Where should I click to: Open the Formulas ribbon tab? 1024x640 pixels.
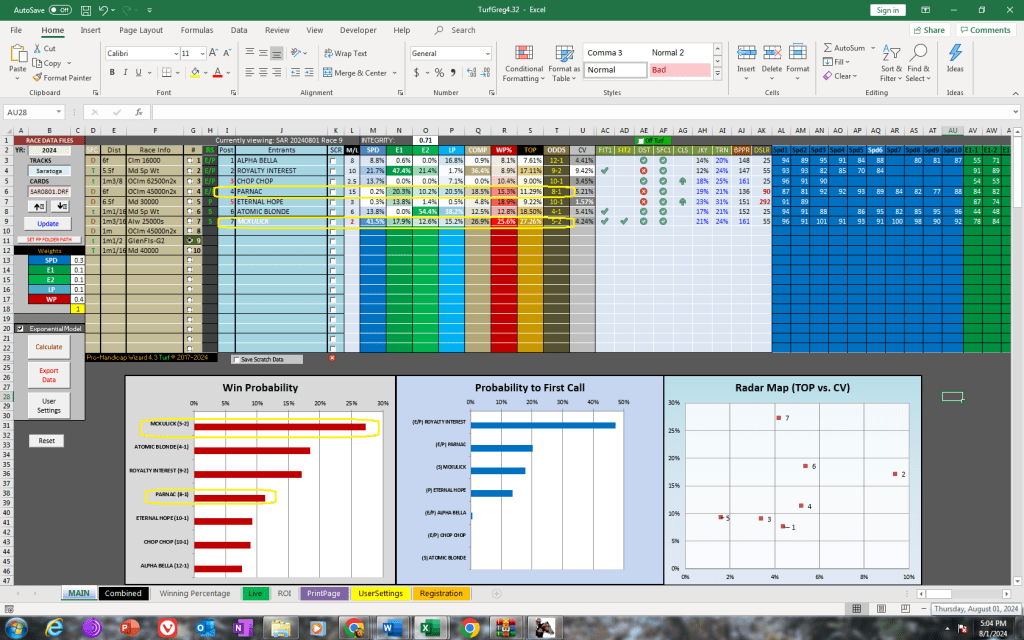[196, 30]
